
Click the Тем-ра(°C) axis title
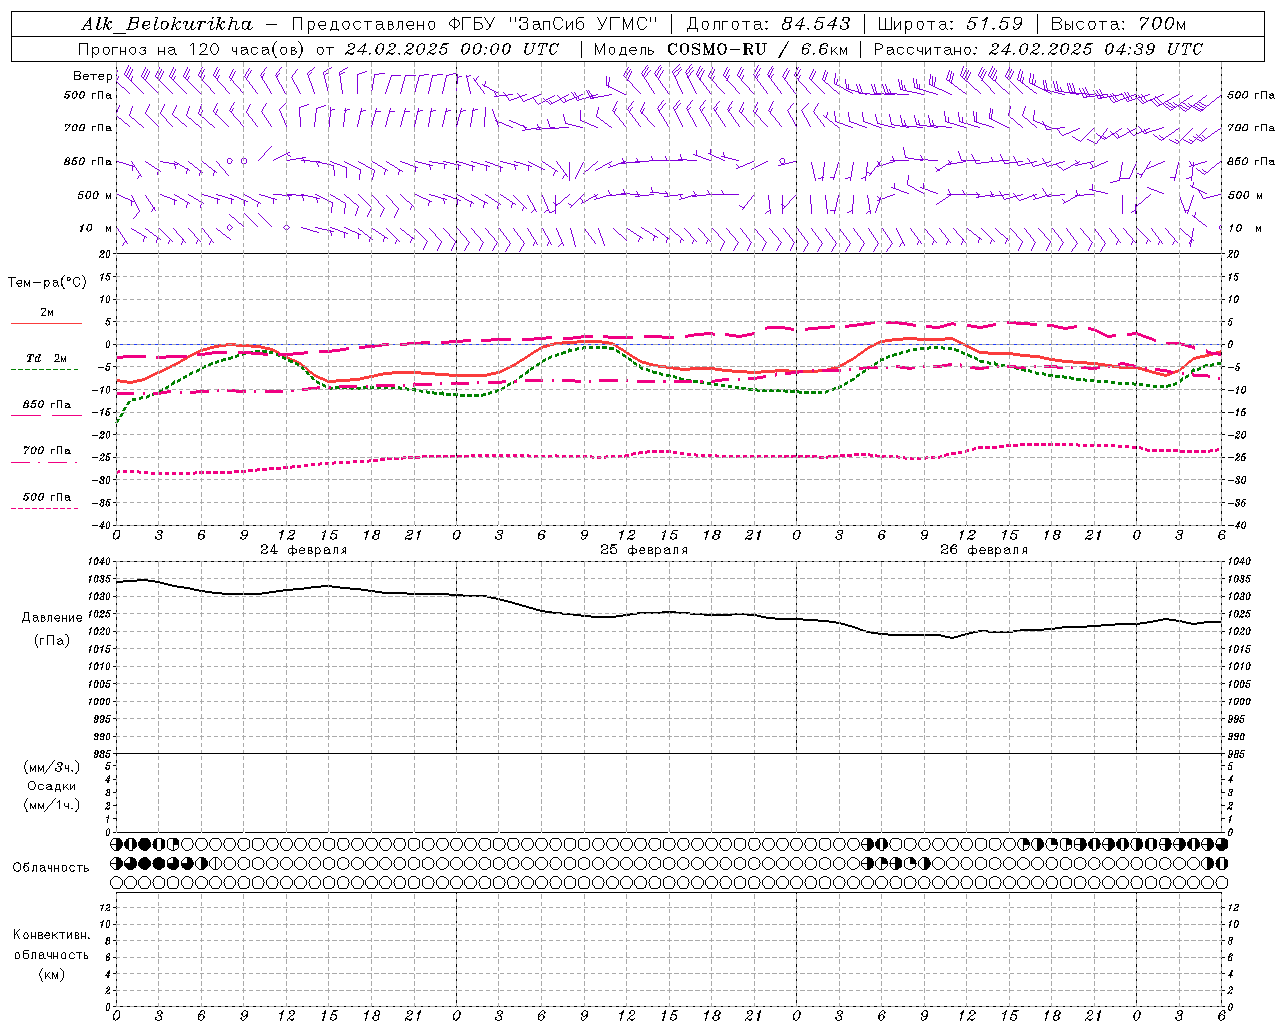(47, 283)
